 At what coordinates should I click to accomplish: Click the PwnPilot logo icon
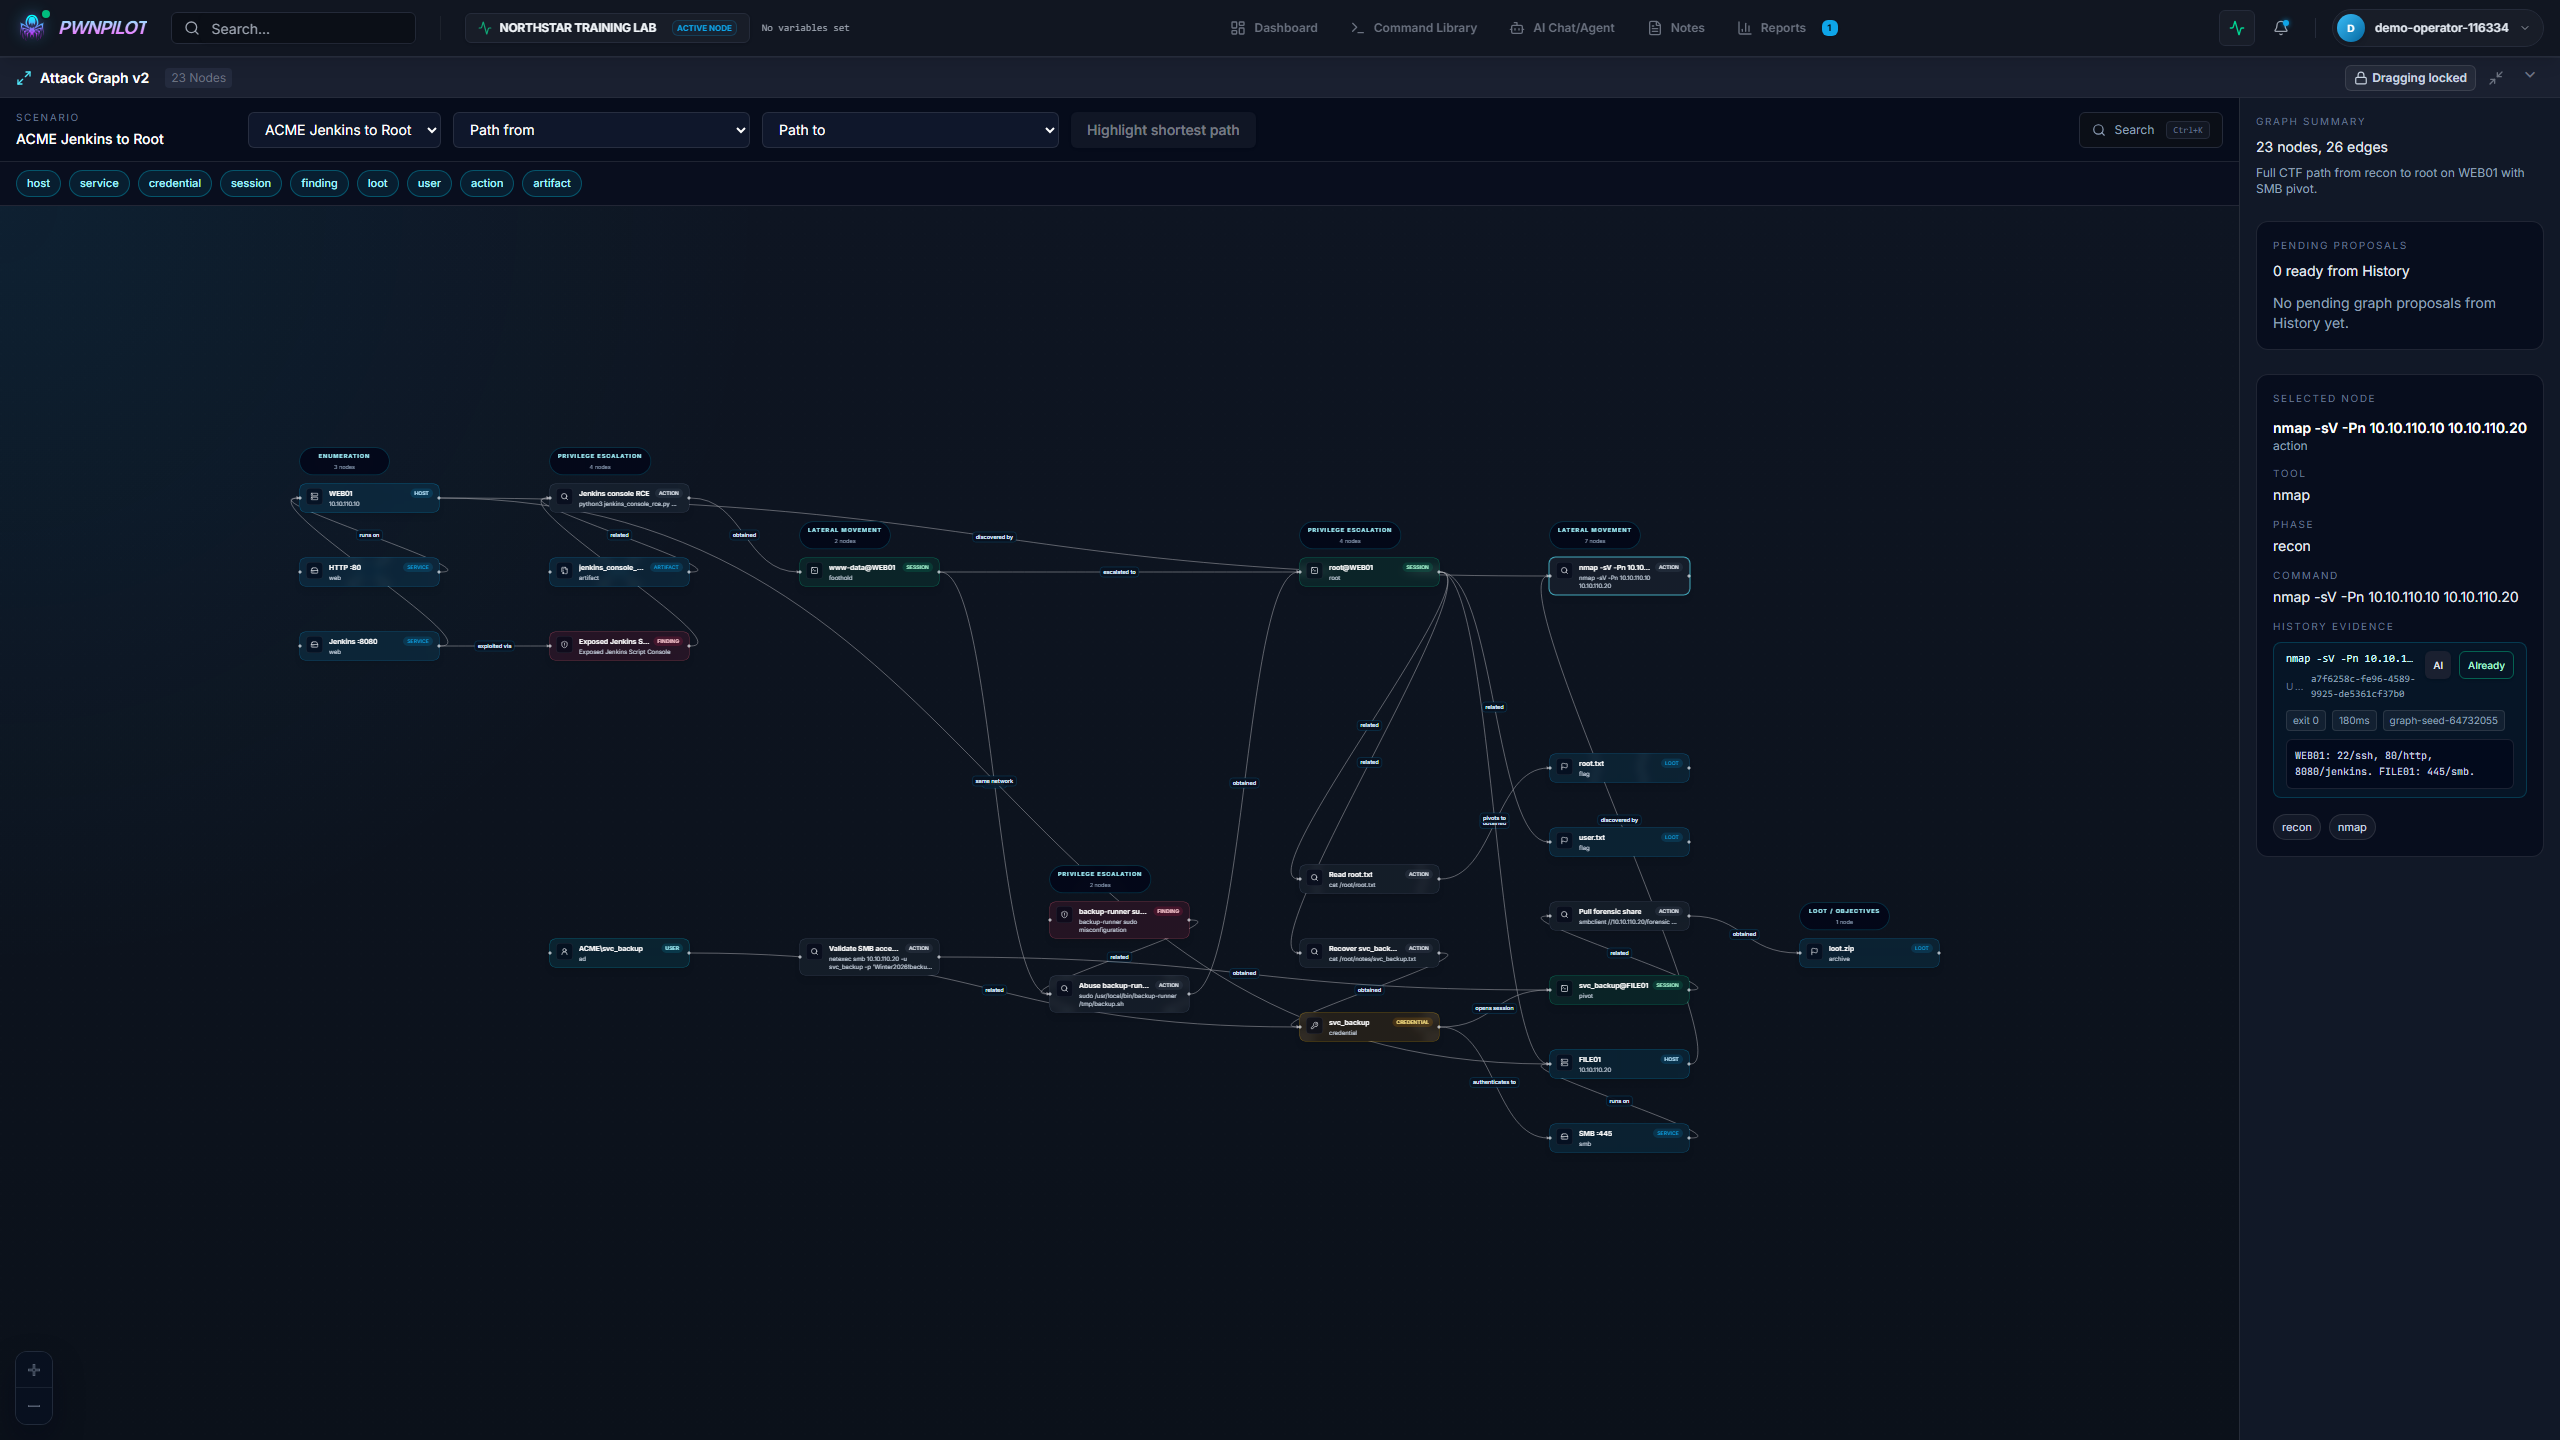tap(33, 26)
